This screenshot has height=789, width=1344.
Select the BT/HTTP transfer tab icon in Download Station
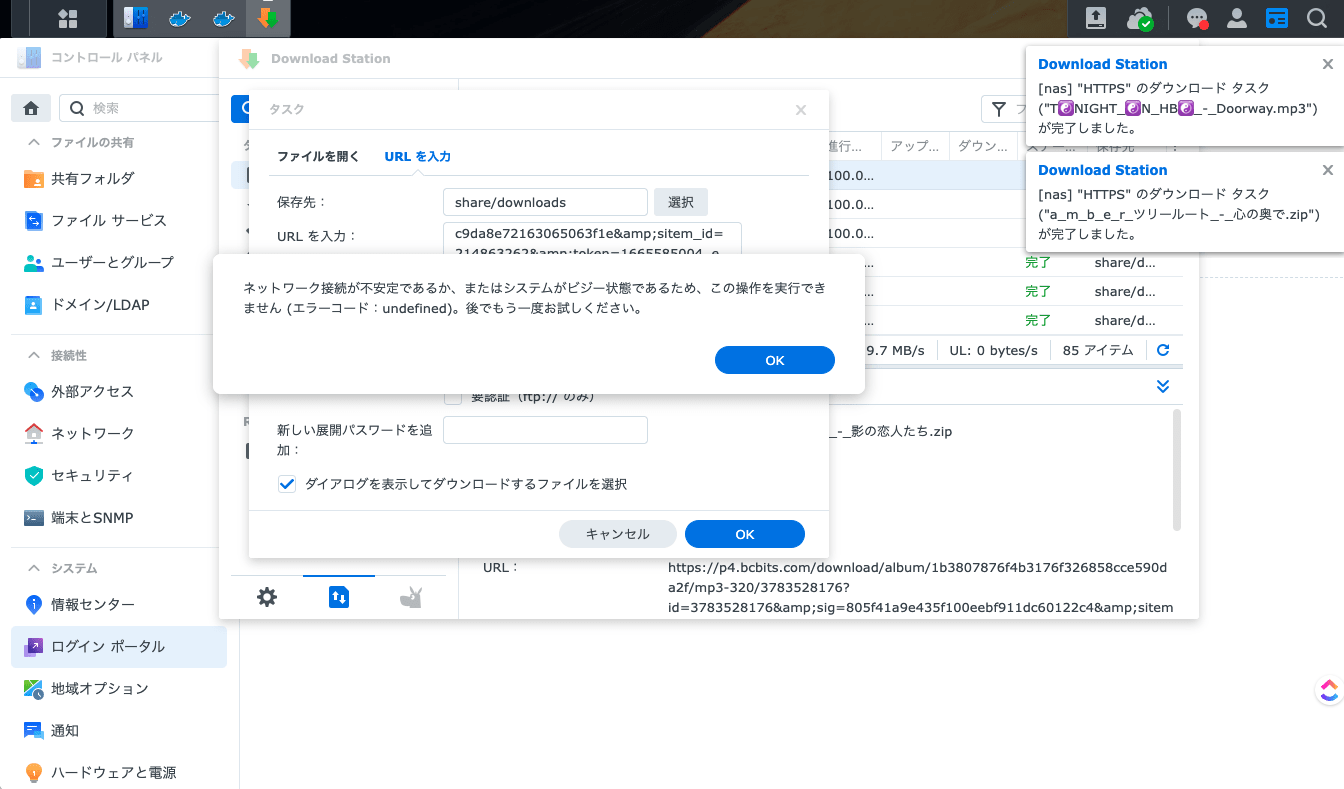[x=338, y=596]
